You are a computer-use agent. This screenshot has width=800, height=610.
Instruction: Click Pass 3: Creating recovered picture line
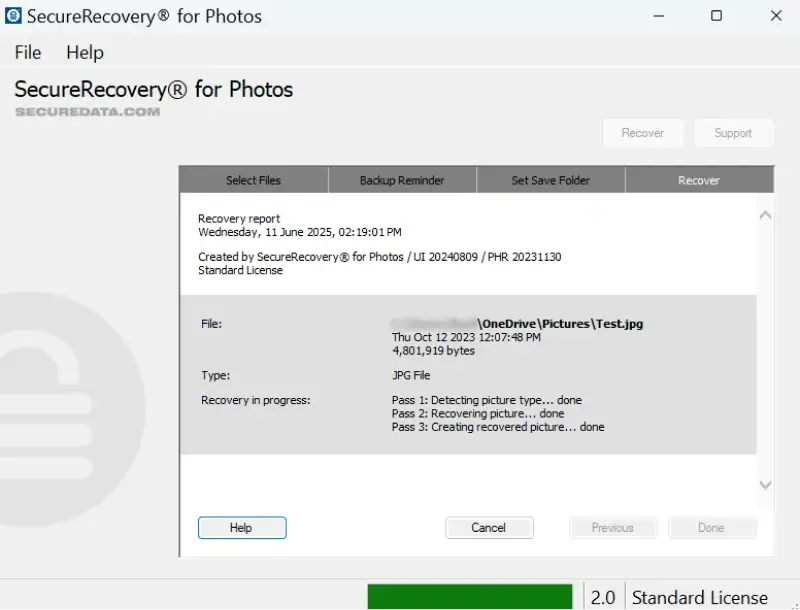(498, 427)
